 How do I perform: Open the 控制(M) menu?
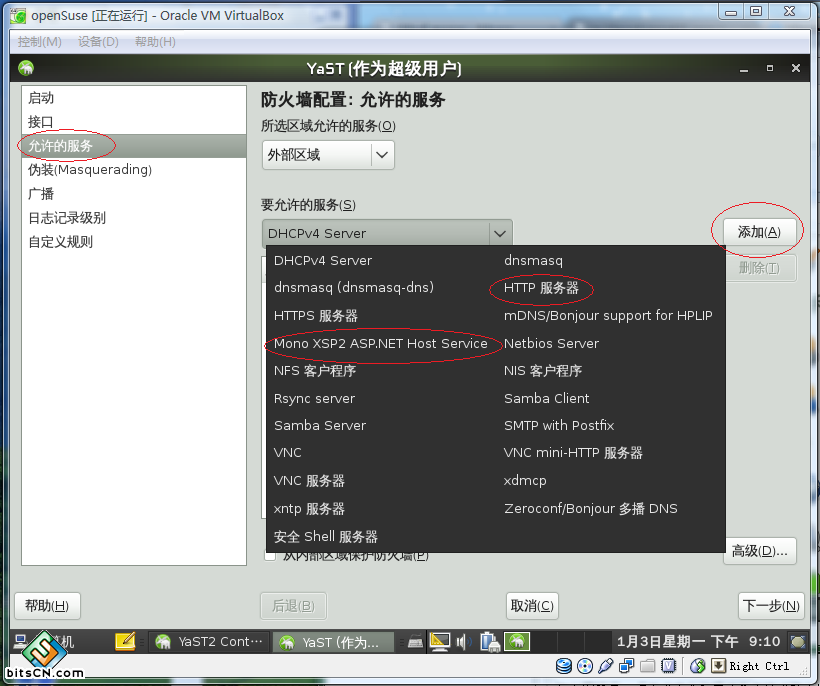coord(40,41)
